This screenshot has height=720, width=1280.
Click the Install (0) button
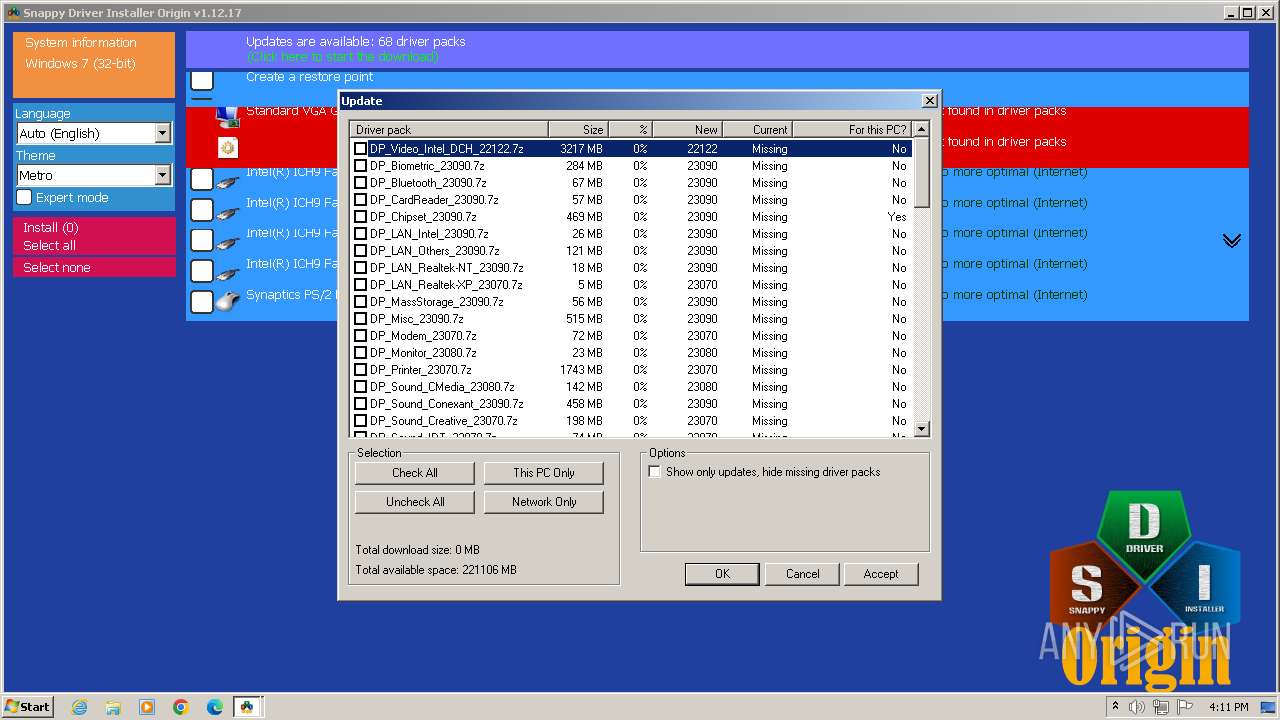pos(94,227)
